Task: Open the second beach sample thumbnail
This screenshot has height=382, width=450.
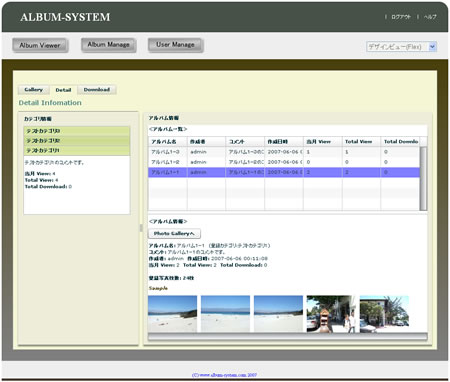Action: click(225, 314)
